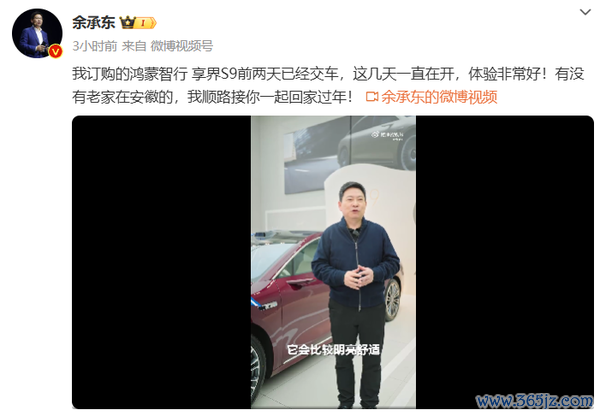Image resolution: width=600 pixels, height=416 pixels.
Task: Click the subtitle 它会比较明亮舒适
Action: click(333, 349)
